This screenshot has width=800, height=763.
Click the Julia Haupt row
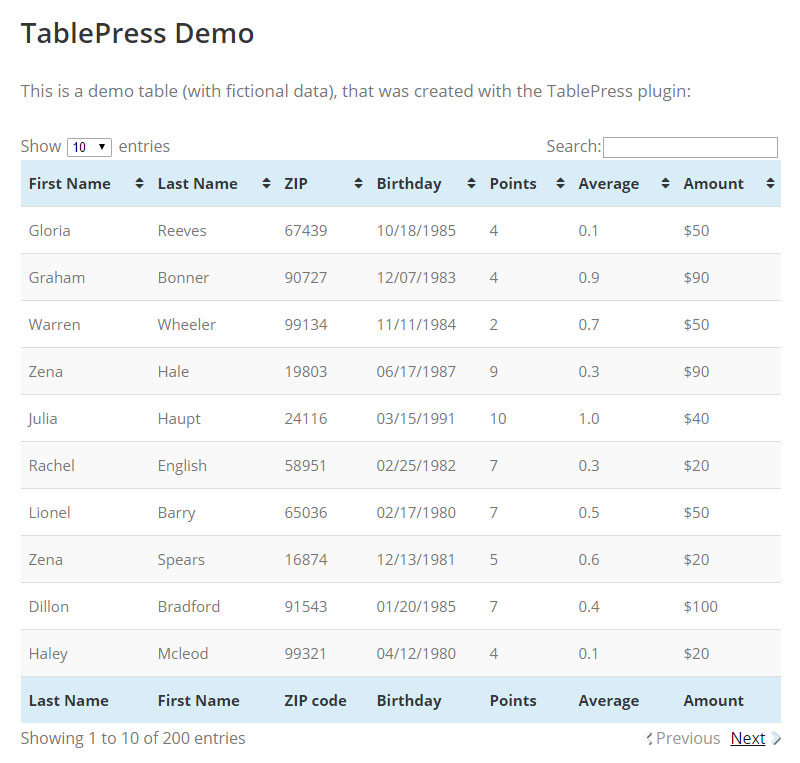click(x=401, y=419)
